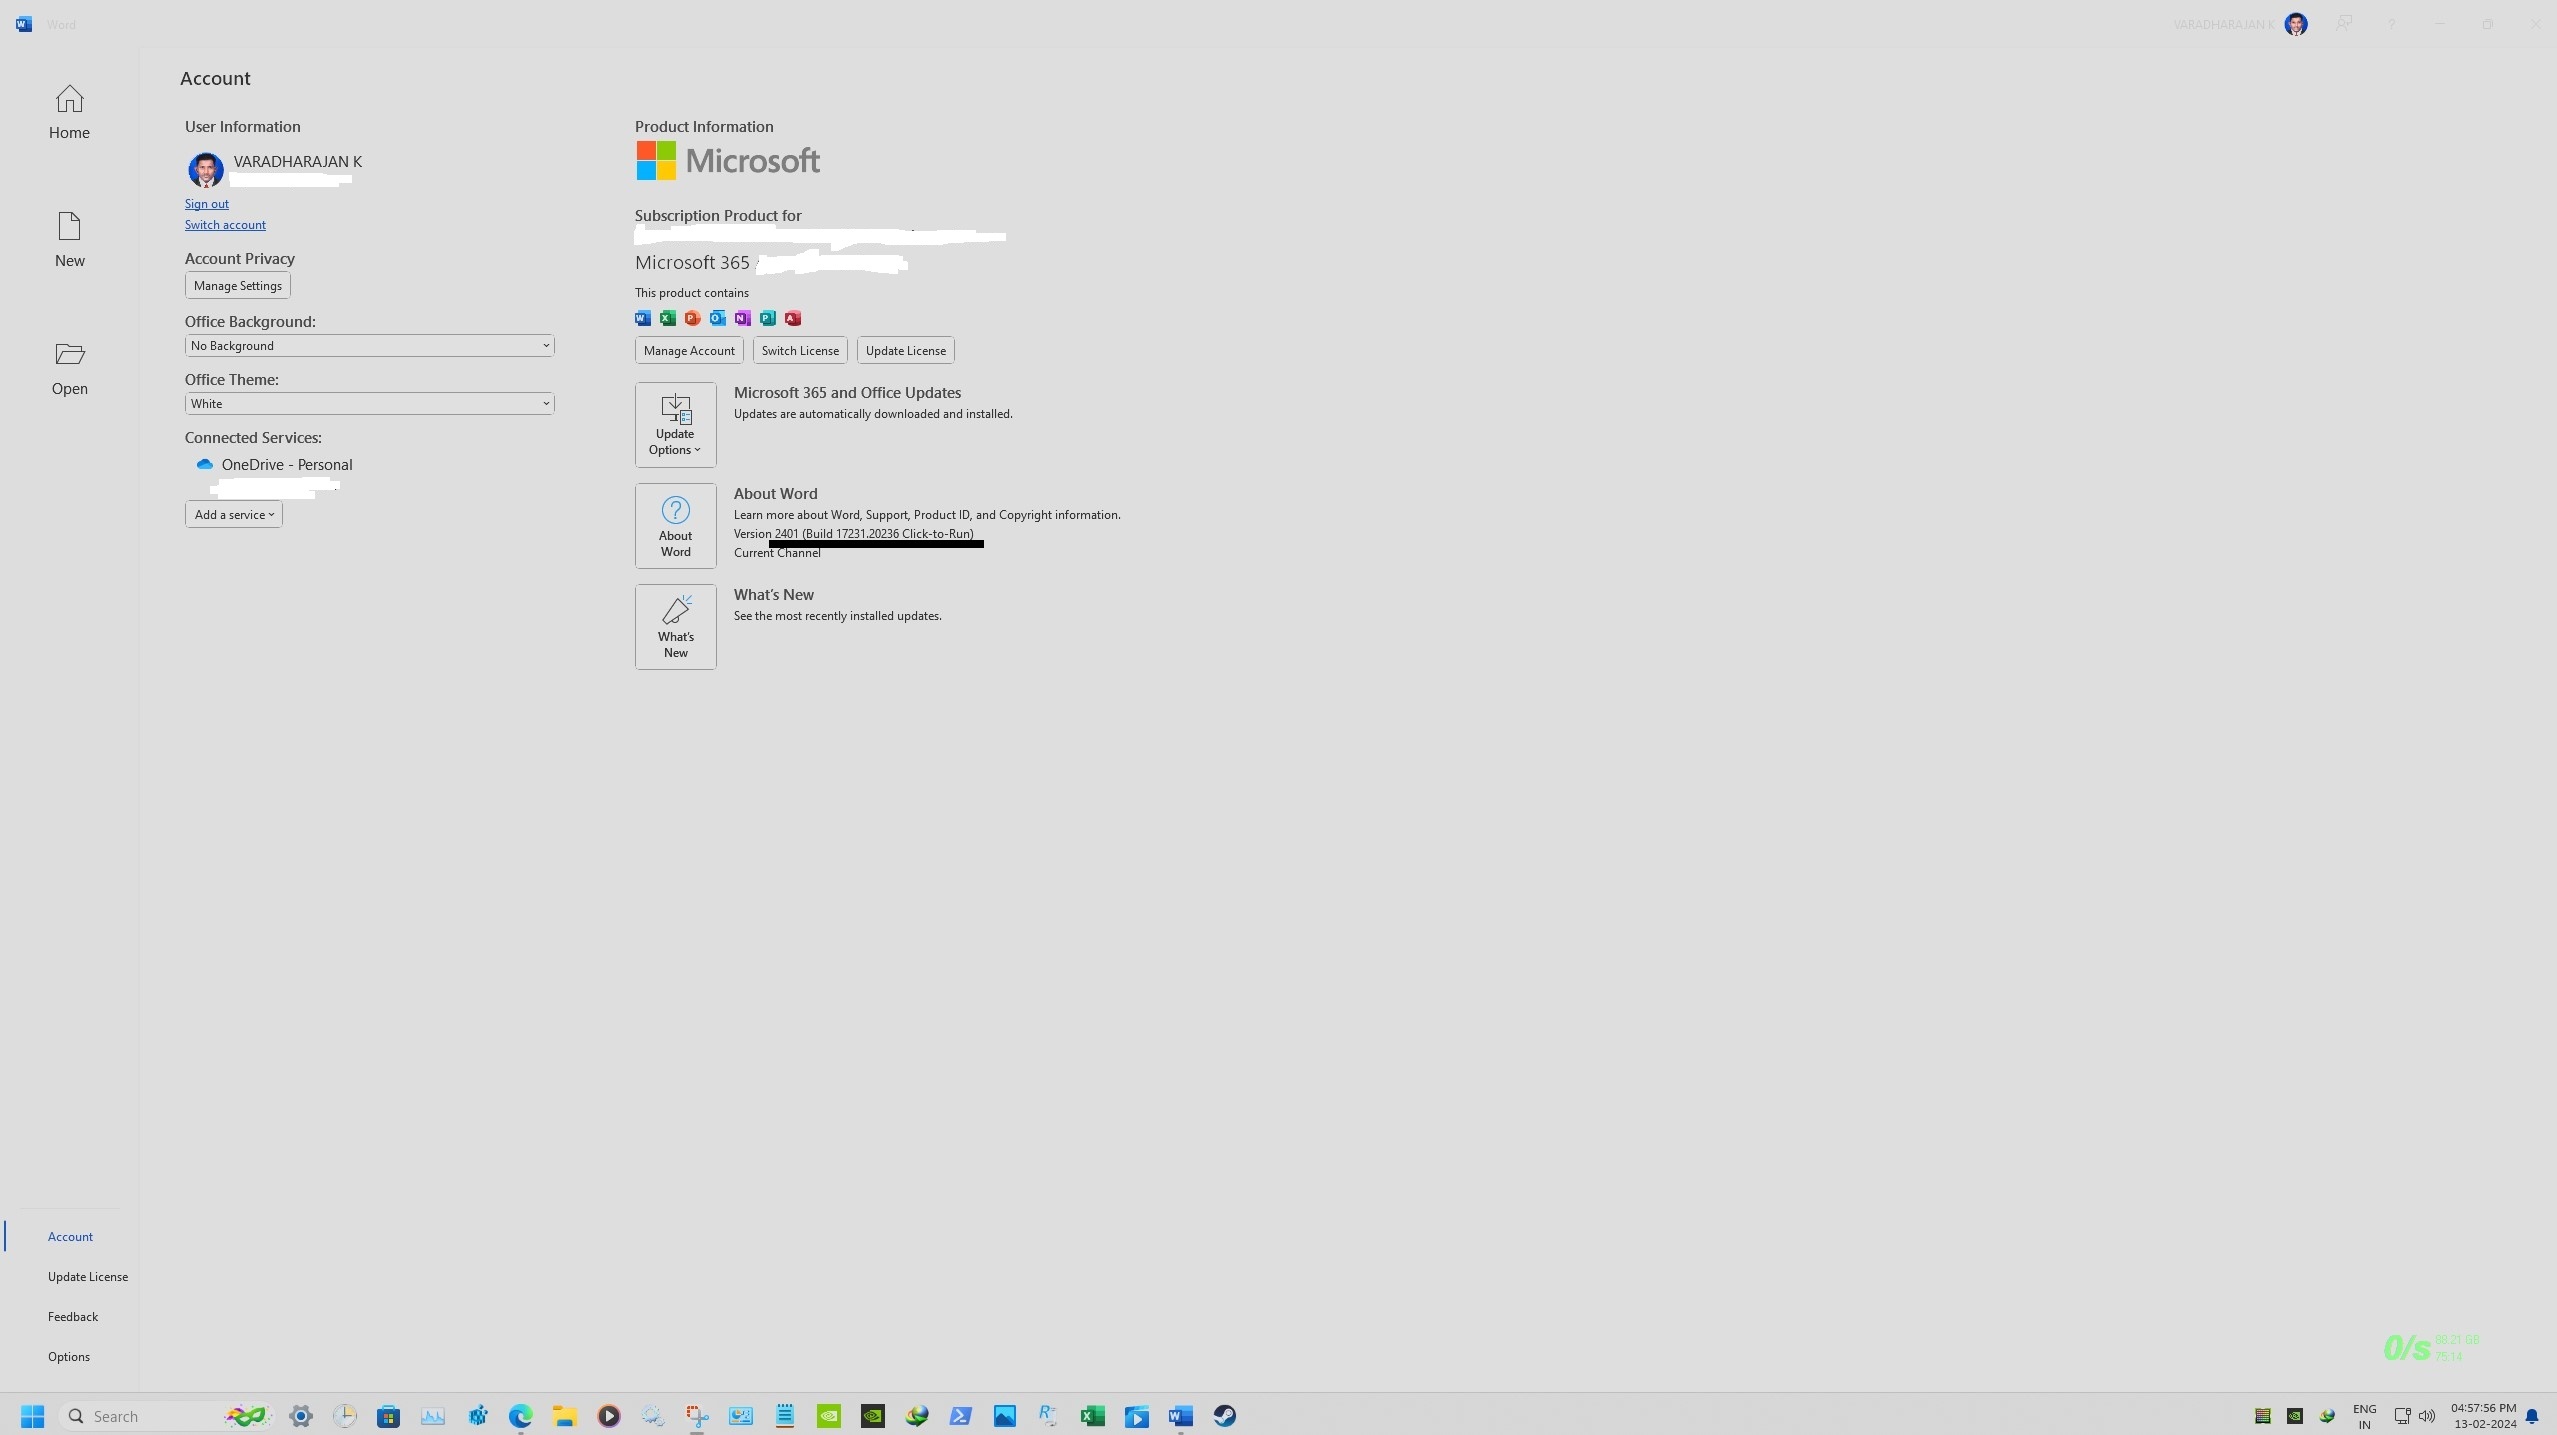Screen dimensions: 2557x1435
Task: Click the OneDrive - Personal connected service
Action: coord(286,464)
